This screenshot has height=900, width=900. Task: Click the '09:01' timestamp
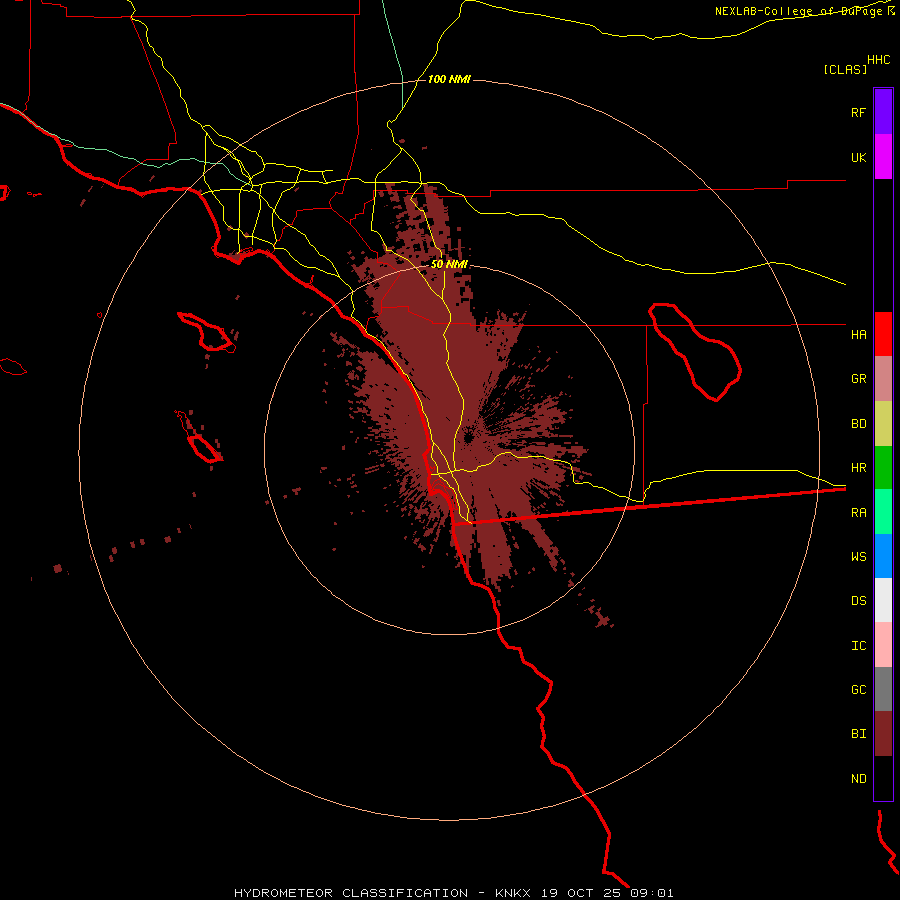coord(651,893)
